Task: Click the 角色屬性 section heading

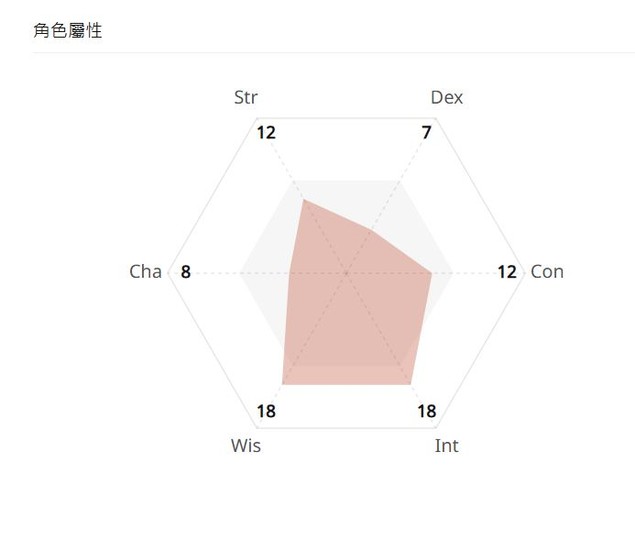Action: [68, 30]
